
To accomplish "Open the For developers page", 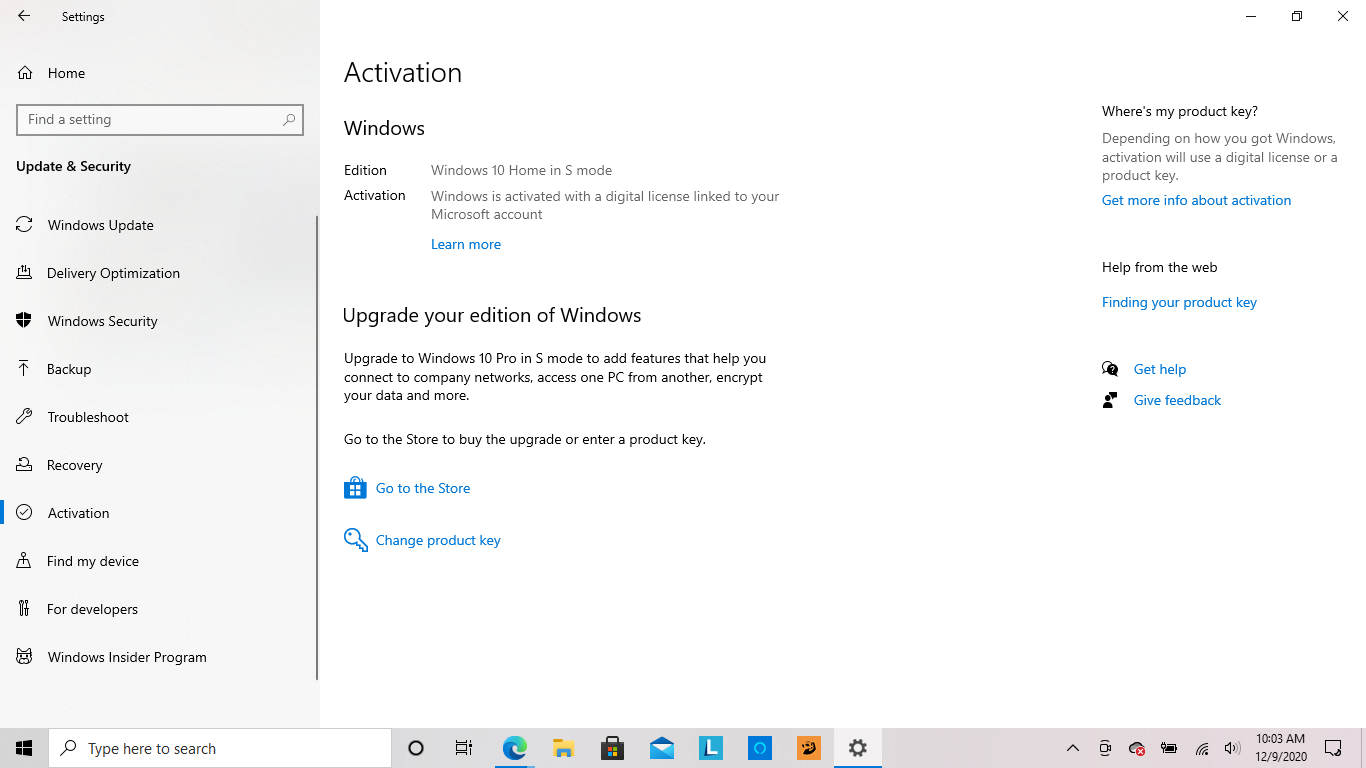I will [160, 609].
